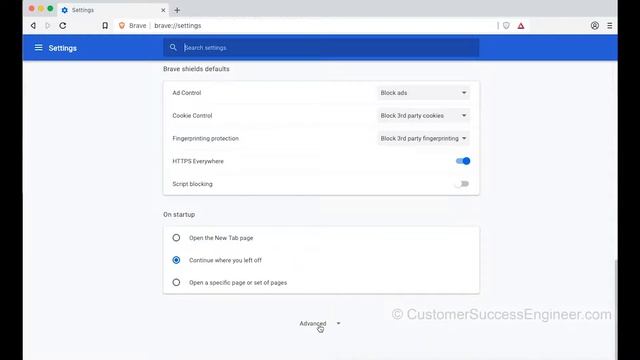Select Open a specific page option
Viewport: 640px width, 360px height.
point(176,282)
